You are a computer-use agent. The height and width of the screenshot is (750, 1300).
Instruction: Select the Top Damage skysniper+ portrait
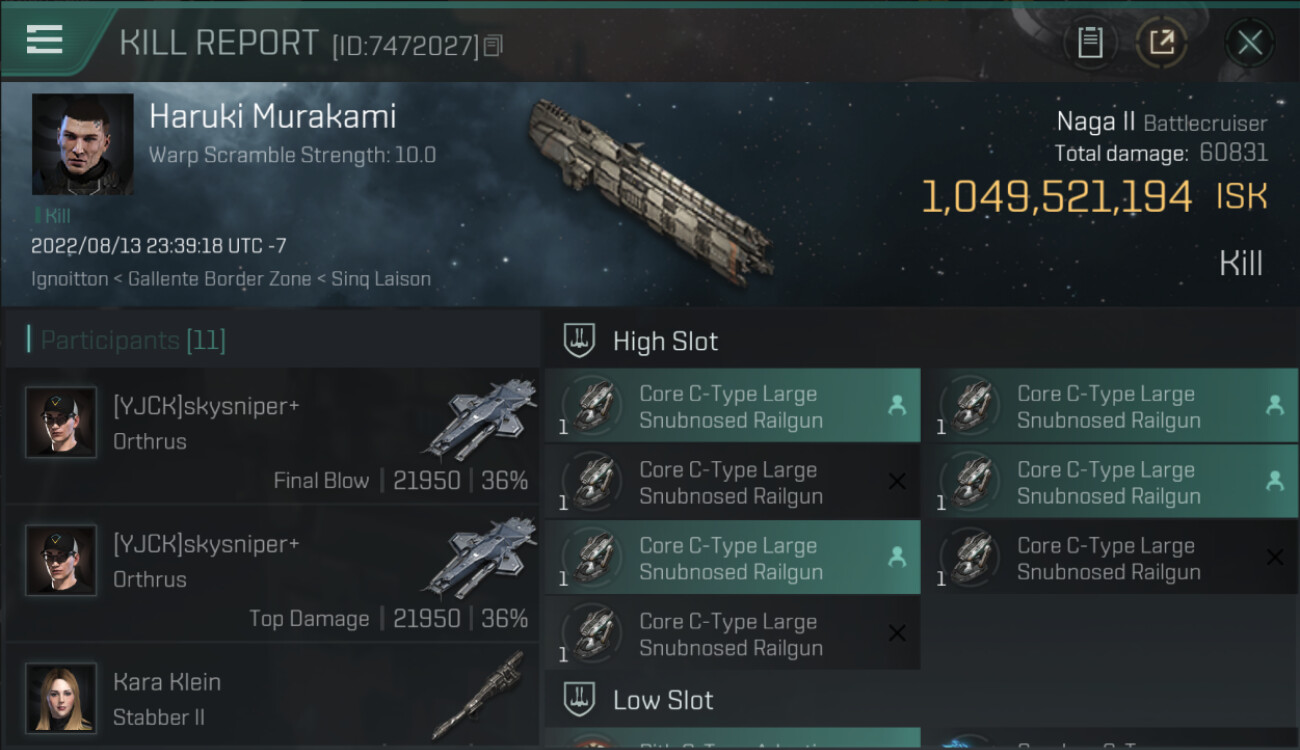coord(61,560)
